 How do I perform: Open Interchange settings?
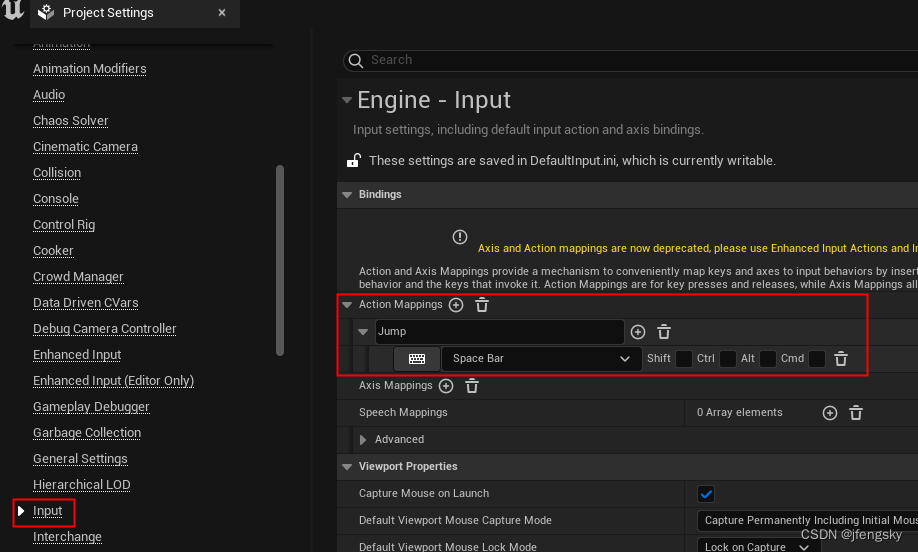(x=67, y=537)
